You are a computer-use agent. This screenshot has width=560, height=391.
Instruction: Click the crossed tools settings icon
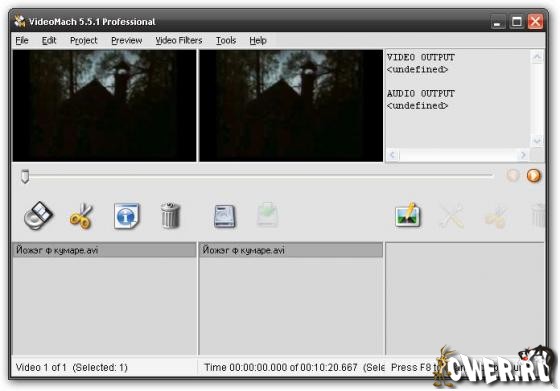[x=451, y=216]
